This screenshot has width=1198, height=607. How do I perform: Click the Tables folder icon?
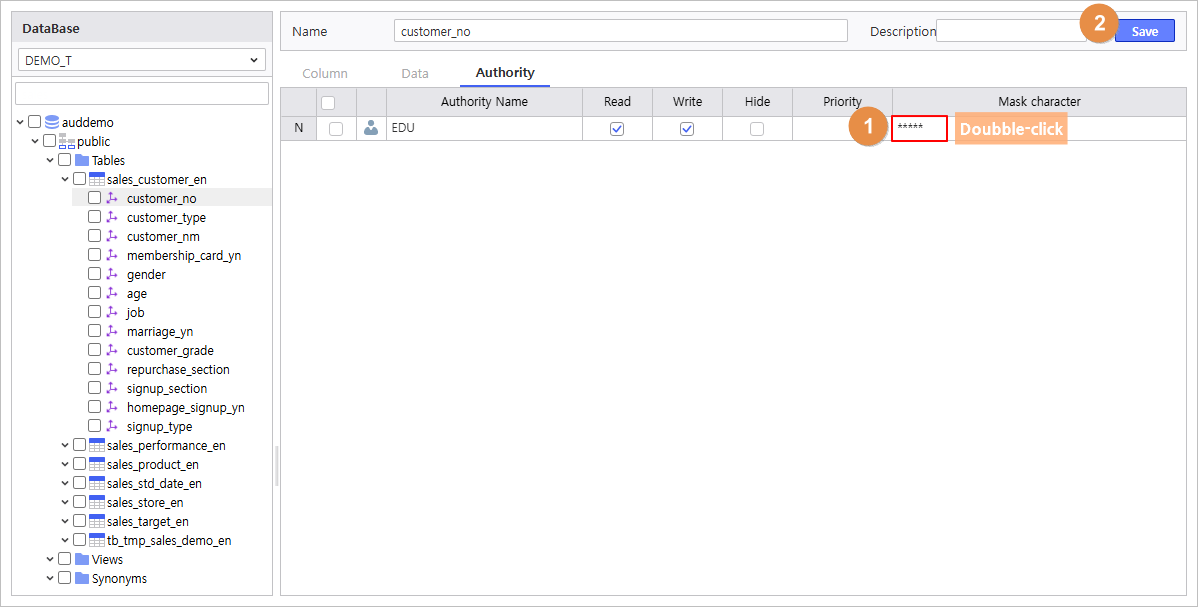click(82, 160)
